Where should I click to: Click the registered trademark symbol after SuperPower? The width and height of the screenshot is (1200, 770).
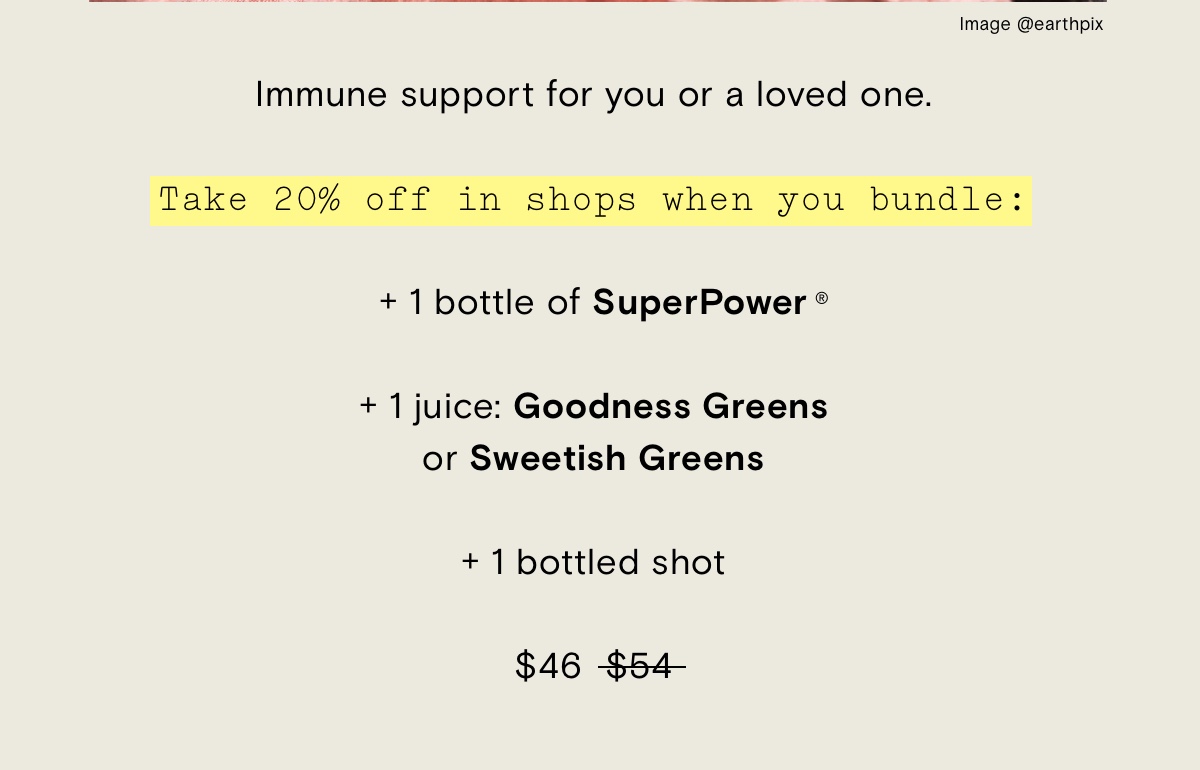(x=822, y=297)
